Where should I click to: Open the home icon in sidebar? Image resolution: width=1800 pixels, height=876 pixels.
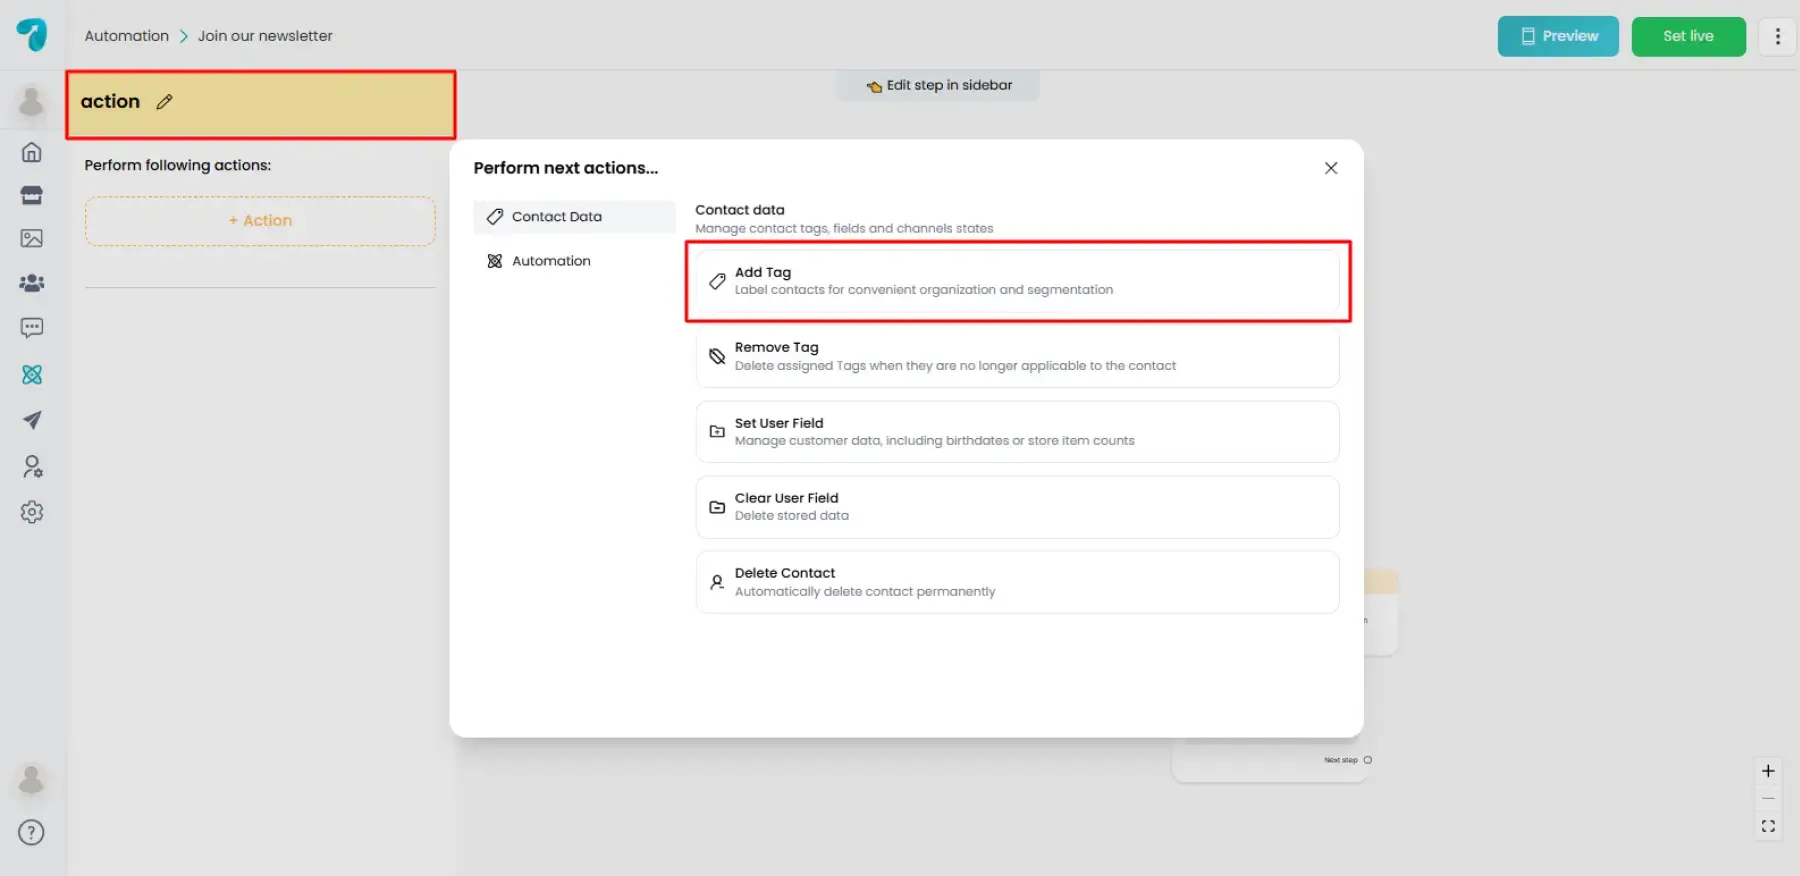click(32, 152)
